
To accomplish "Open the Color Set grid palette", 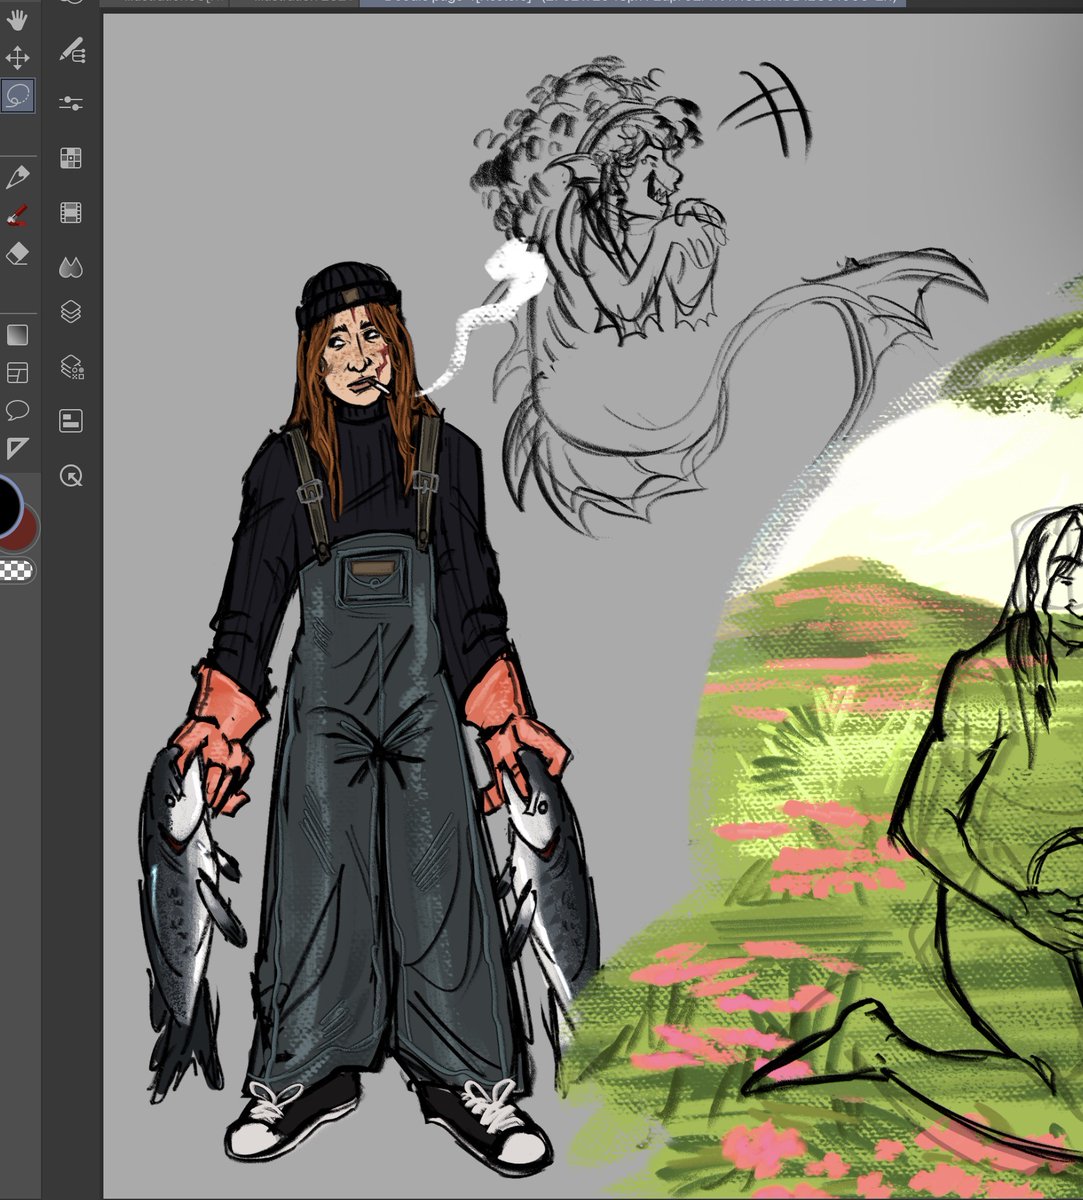I will pos(71,157).
